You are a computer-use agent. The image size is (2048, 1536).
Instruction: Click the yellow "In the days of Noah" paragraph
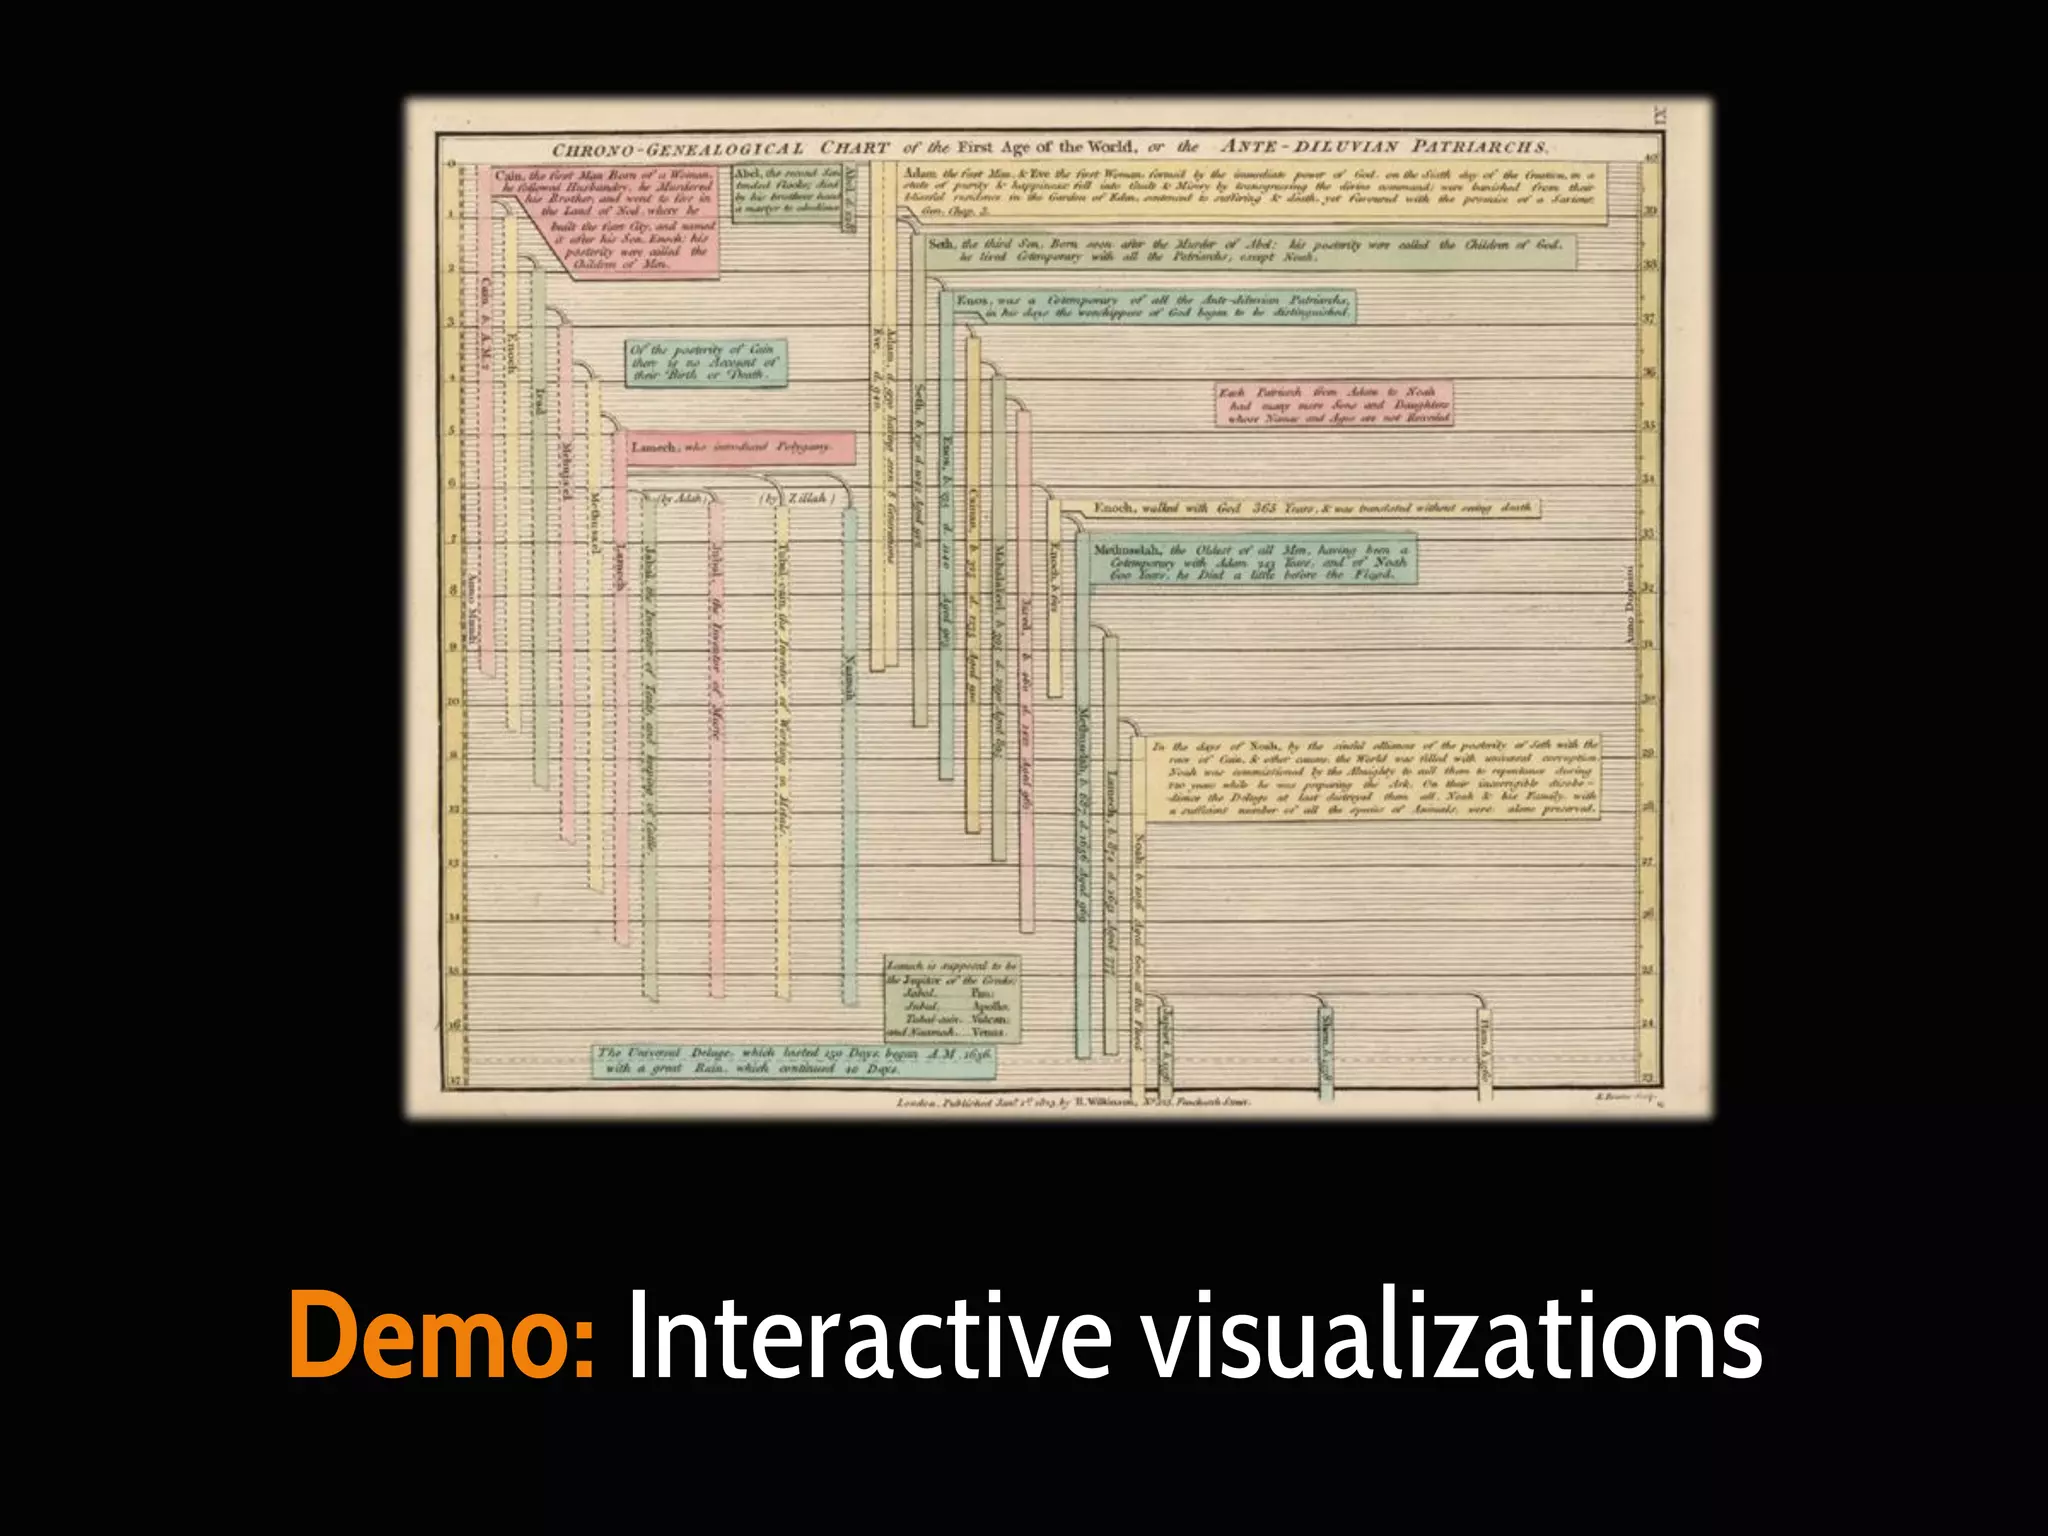(1373, 777)
